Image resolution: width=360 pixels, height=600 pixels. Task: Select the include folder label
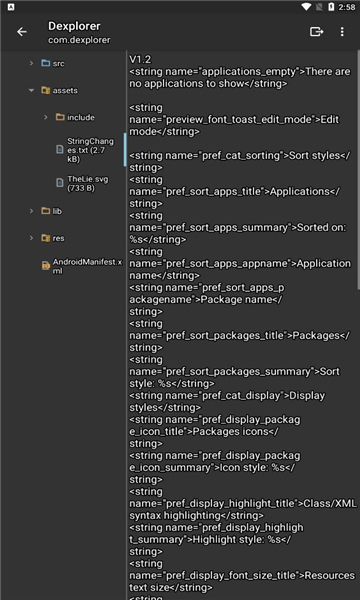click(x=81, y=117)
